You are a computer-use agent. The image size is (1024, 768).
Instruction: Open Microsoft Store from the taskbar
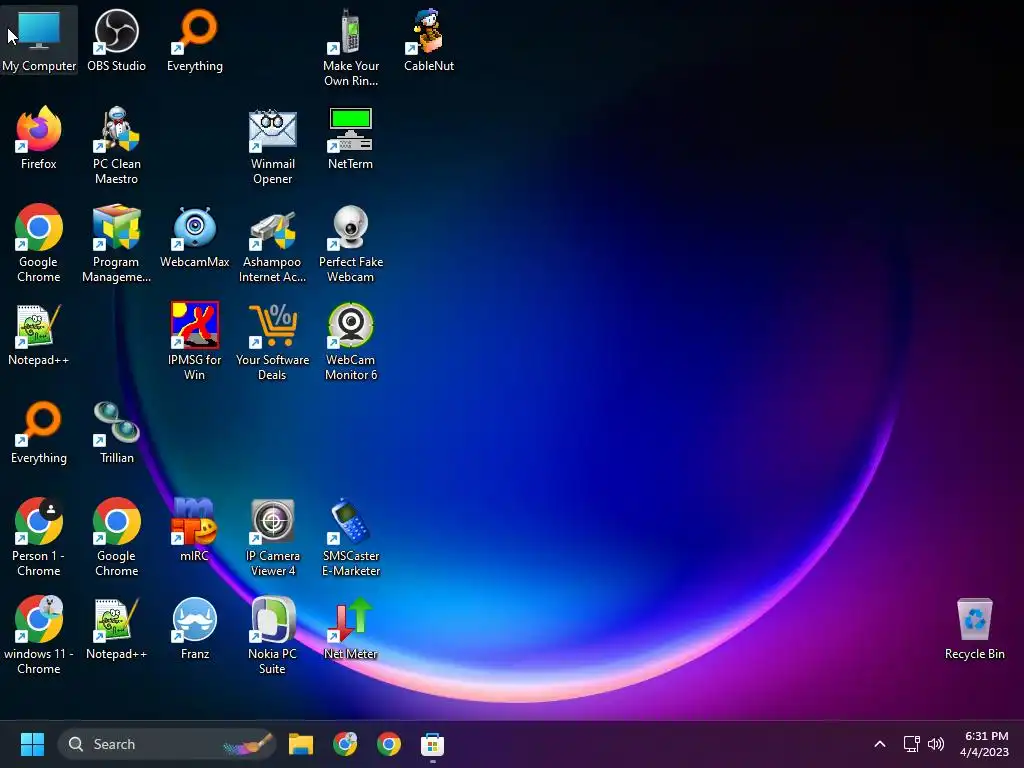coord(432,744)
